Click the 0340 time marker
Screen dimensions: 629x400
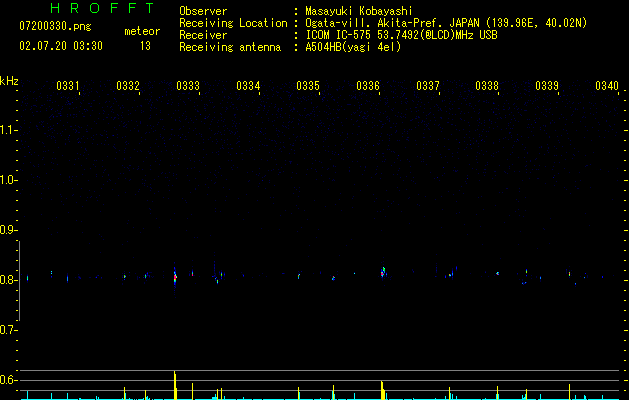coord(607,86)
